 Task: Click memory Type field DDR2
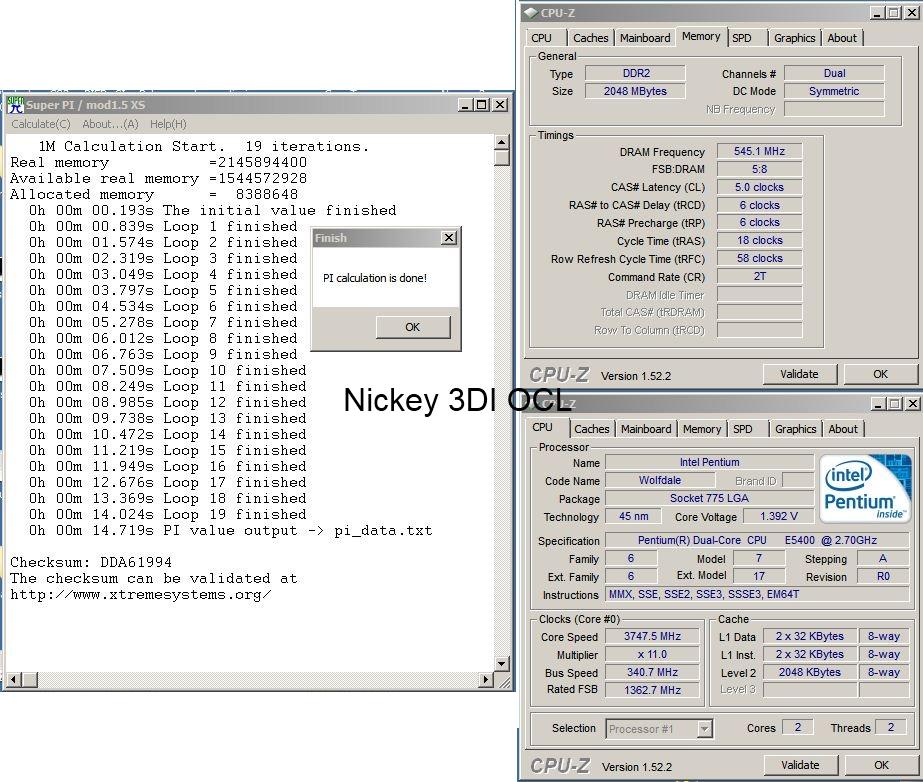tap(636, 73)
